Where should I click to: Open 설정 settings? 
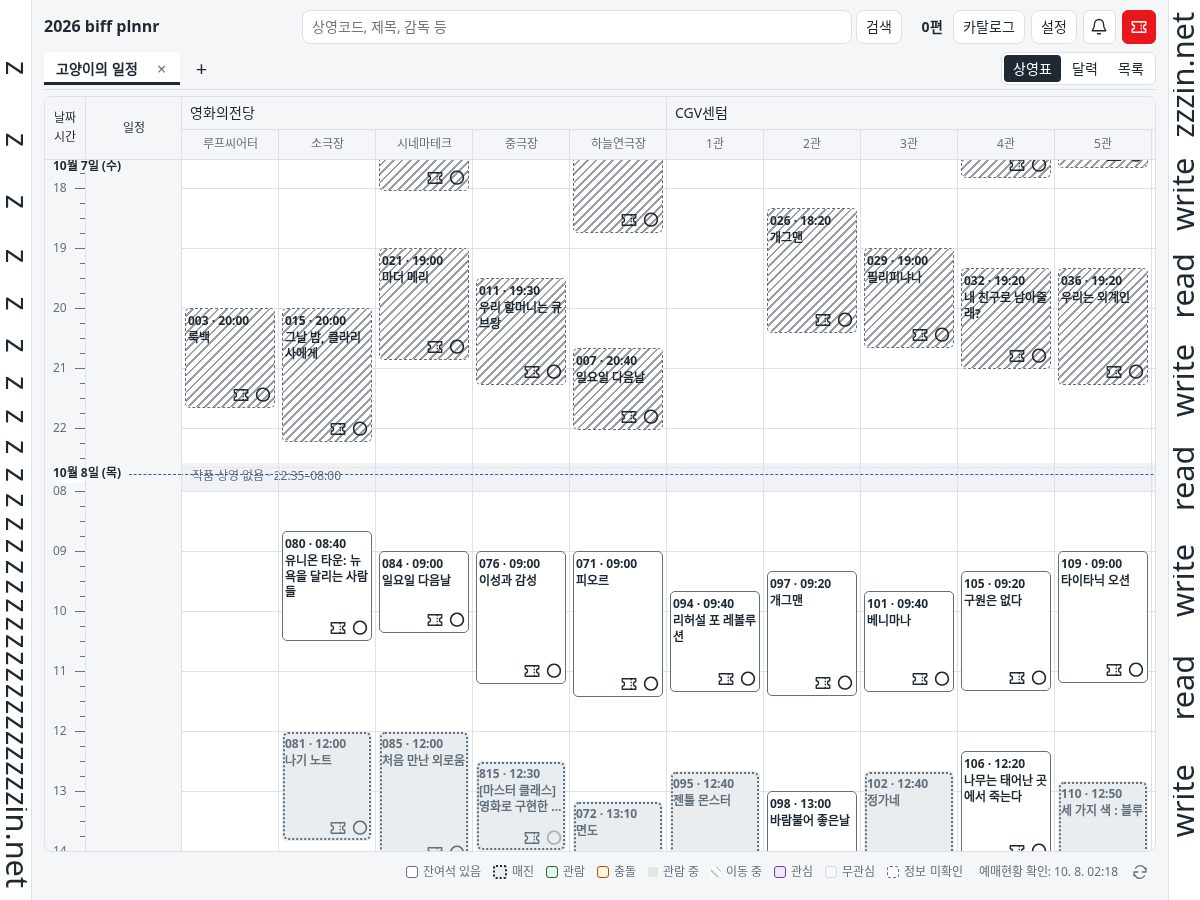click(1054, 27)
